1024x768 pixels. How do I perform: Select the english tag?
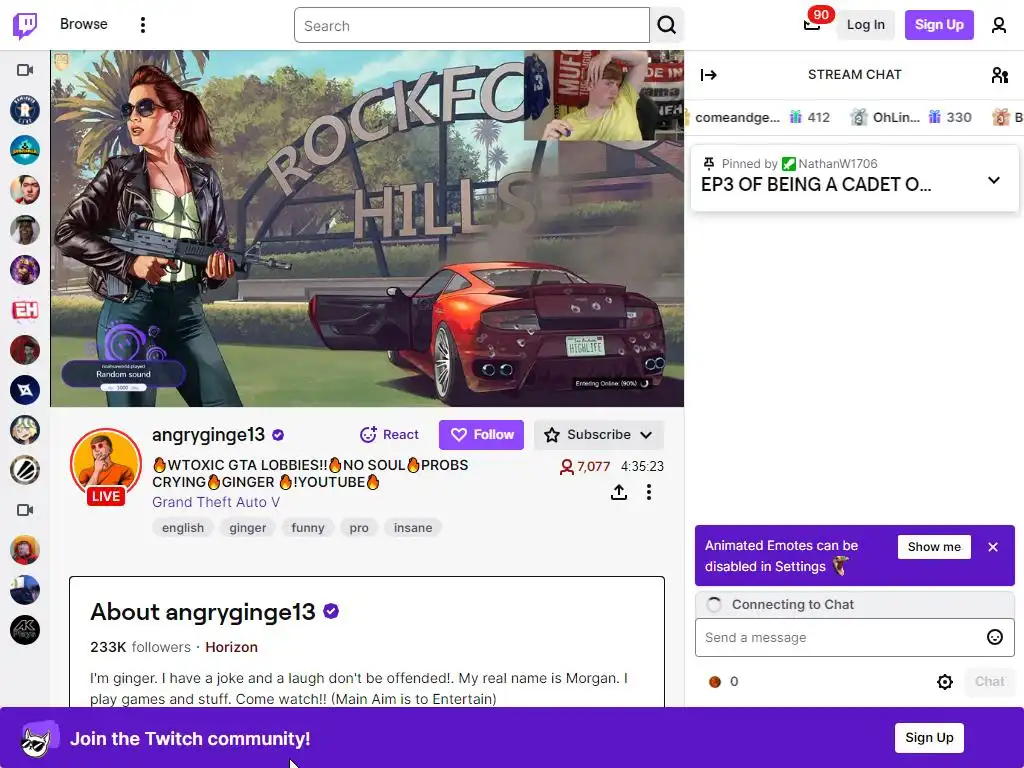tap(183, 528)
